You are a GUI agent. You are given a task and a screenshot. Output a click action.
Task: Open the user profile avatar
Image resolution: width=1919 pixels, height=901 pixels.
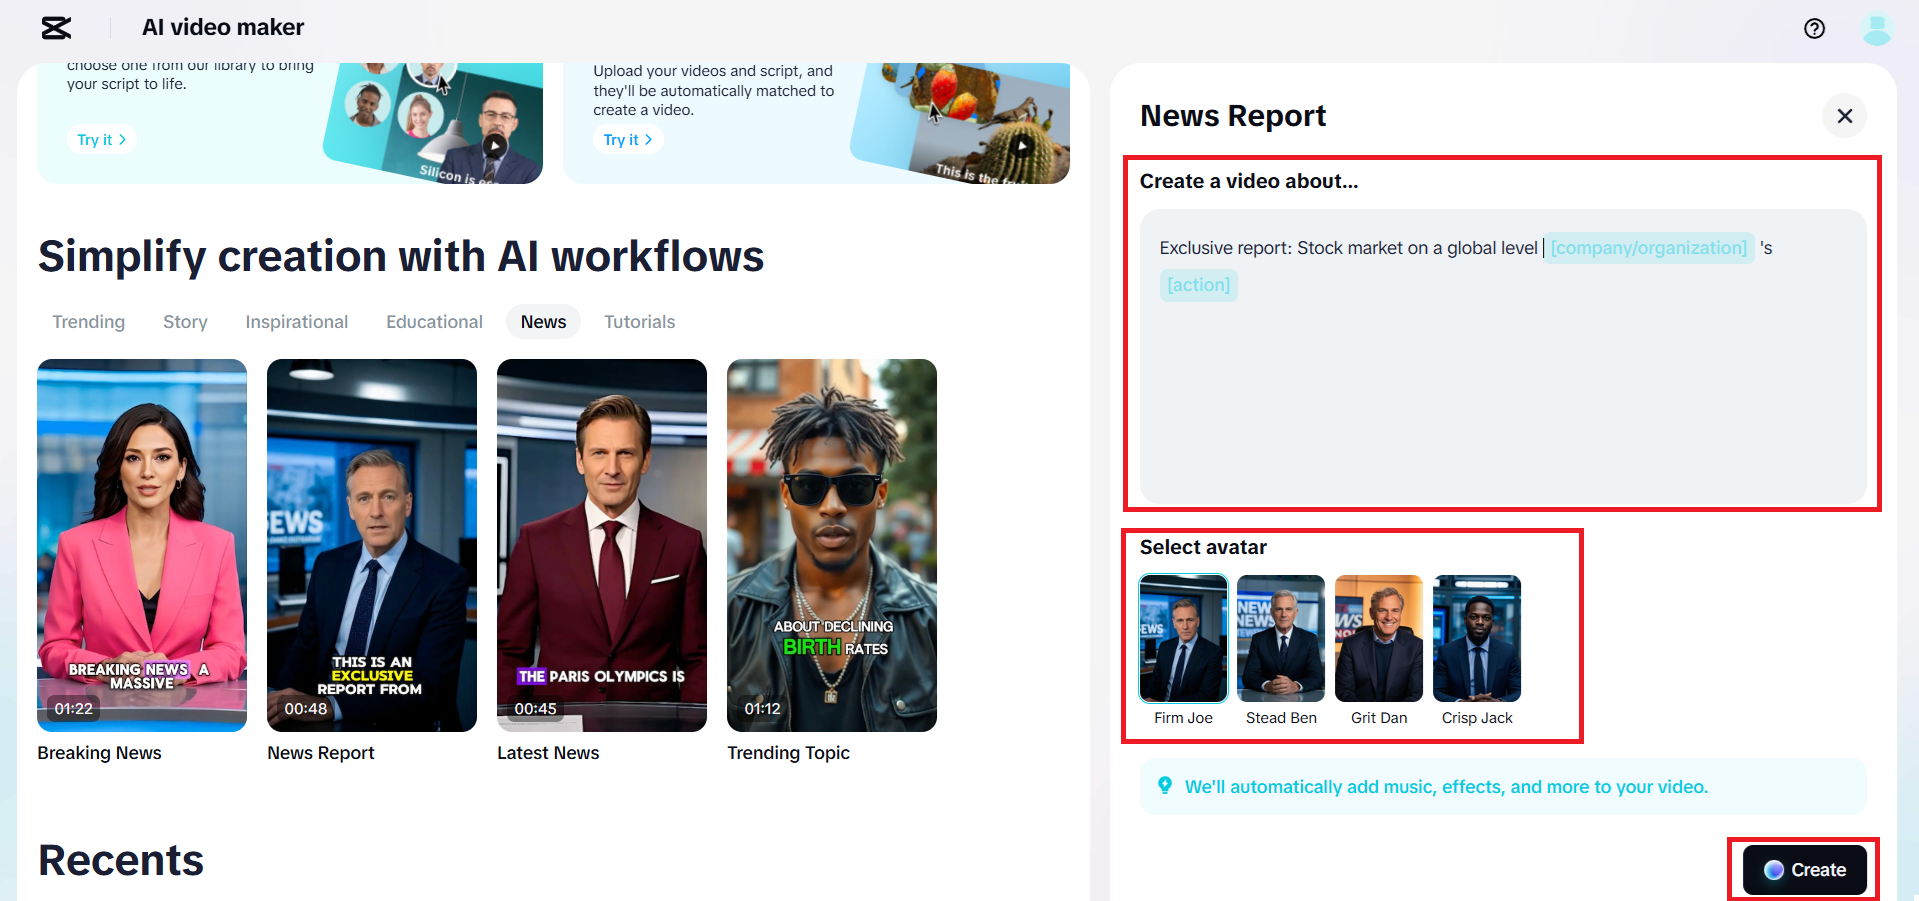tap(1876, 28)
